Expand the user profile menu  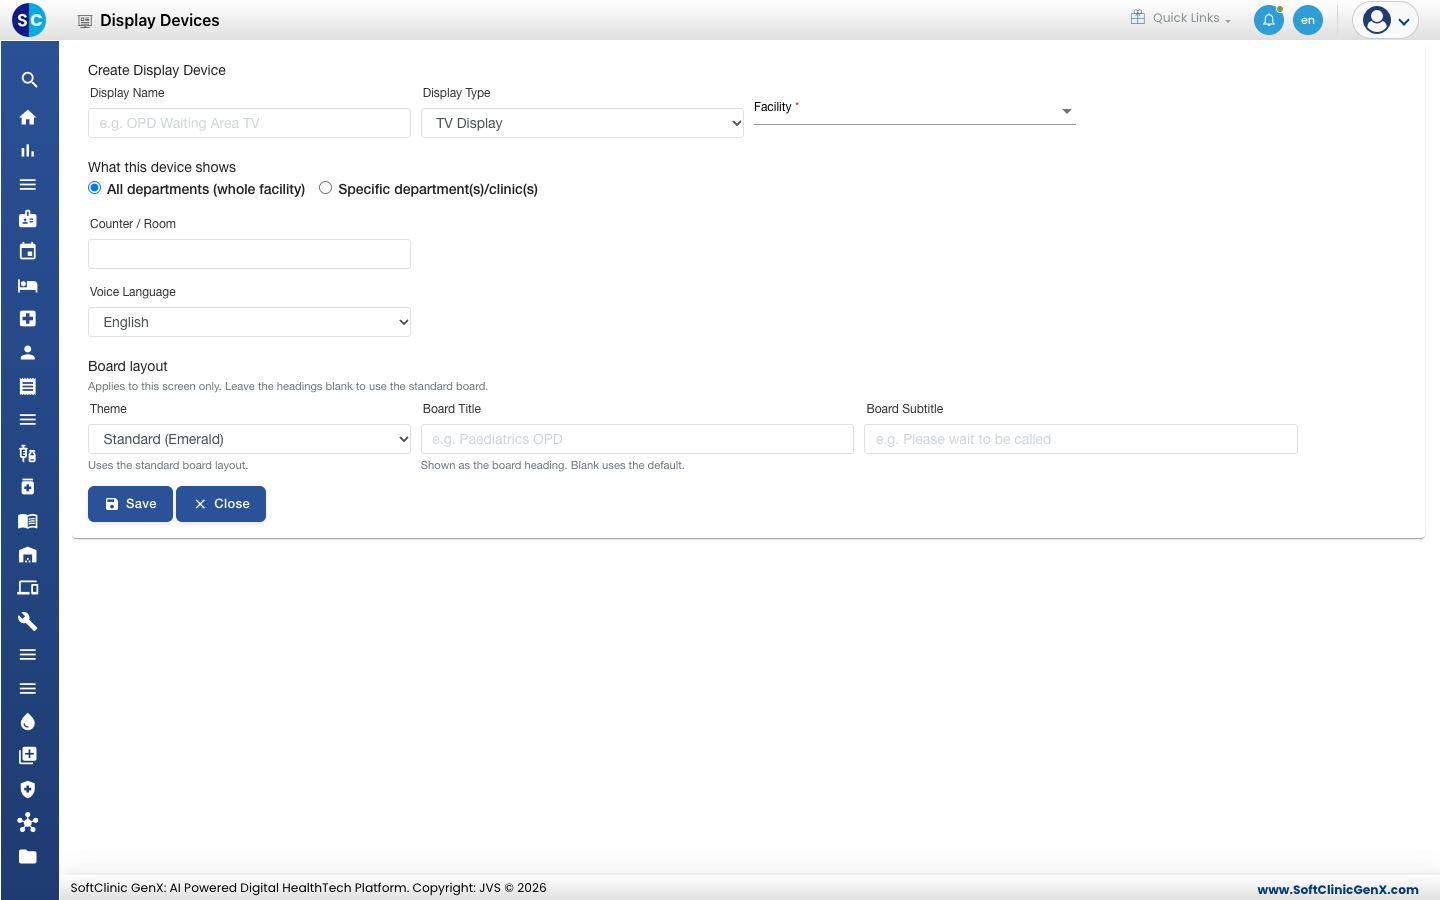coord(1386,20)
